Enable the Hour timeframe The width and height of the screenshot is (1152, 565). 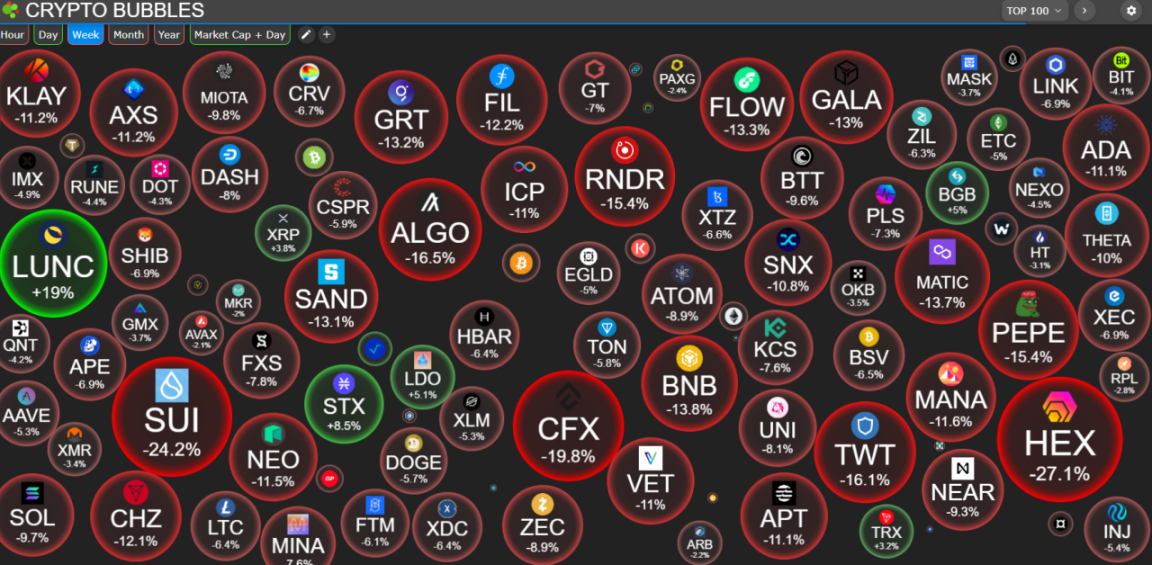tap(12, 35)
